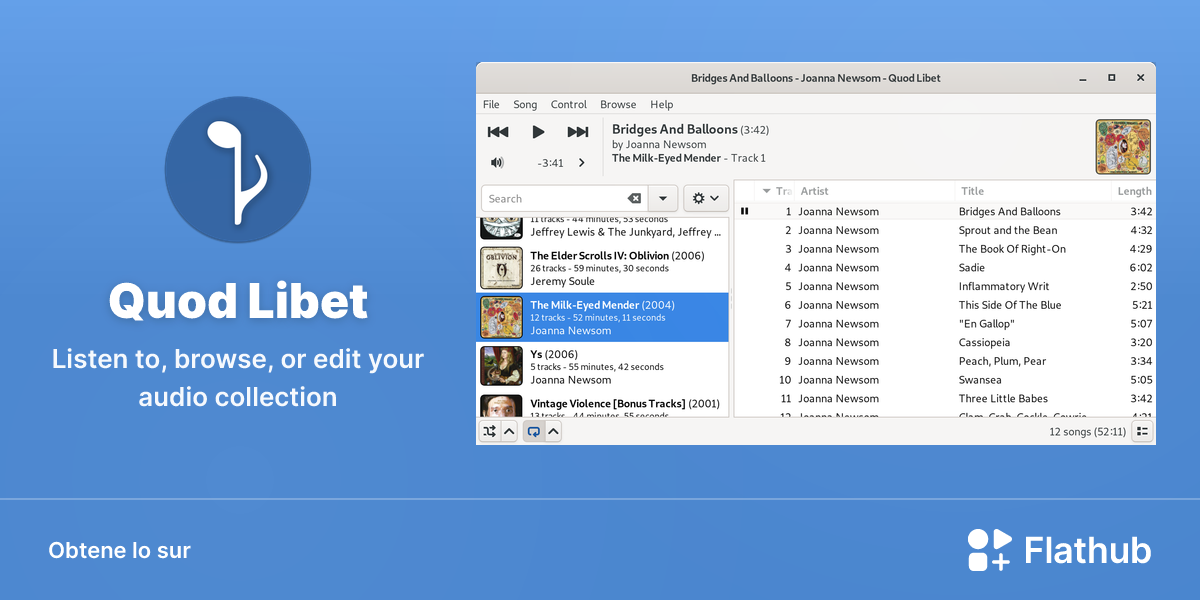Screen dimensions: 1200x600
Task: Open the search history dropdown arrow
Action: (x=663, y=199)
